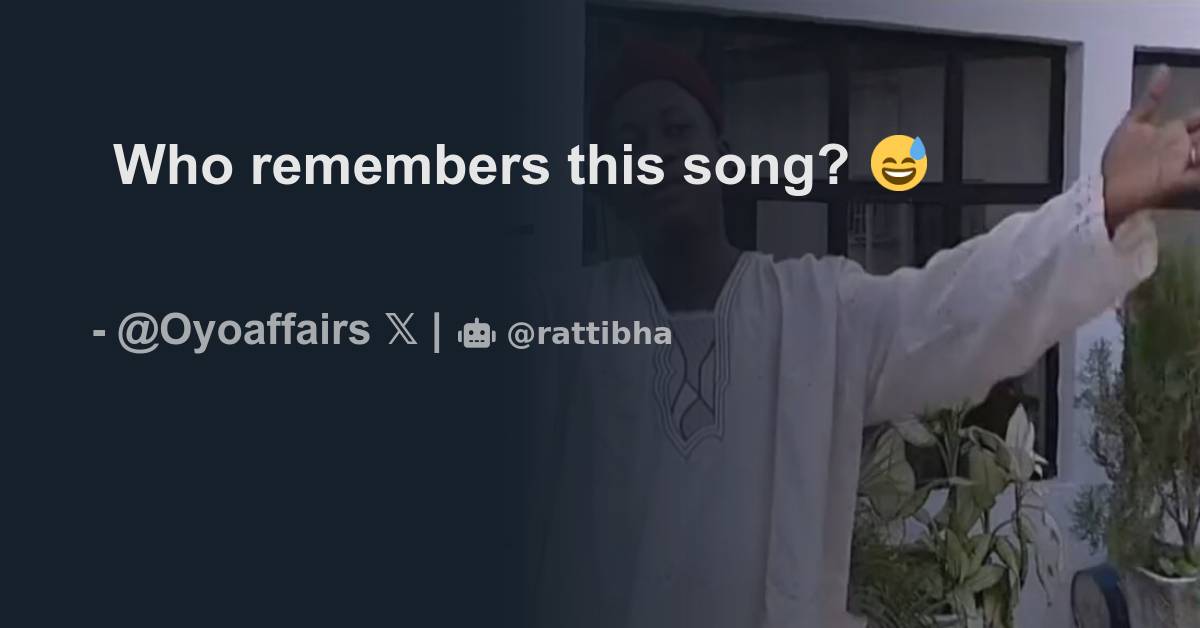The image size is (1200, 628).
Task: Click the dash before @Oyoaffairs
Action: [99, 333]
